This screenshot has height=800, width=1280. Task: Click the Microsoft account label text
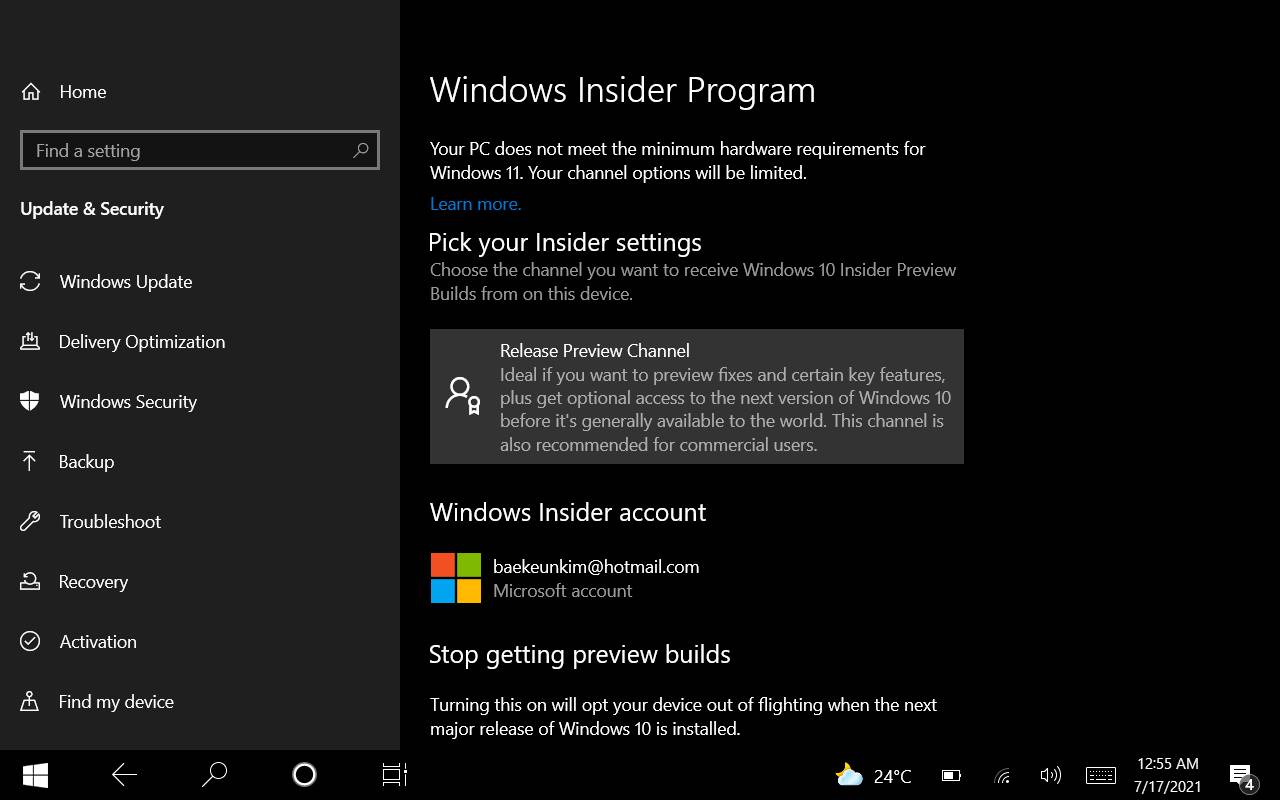point(562,591)
